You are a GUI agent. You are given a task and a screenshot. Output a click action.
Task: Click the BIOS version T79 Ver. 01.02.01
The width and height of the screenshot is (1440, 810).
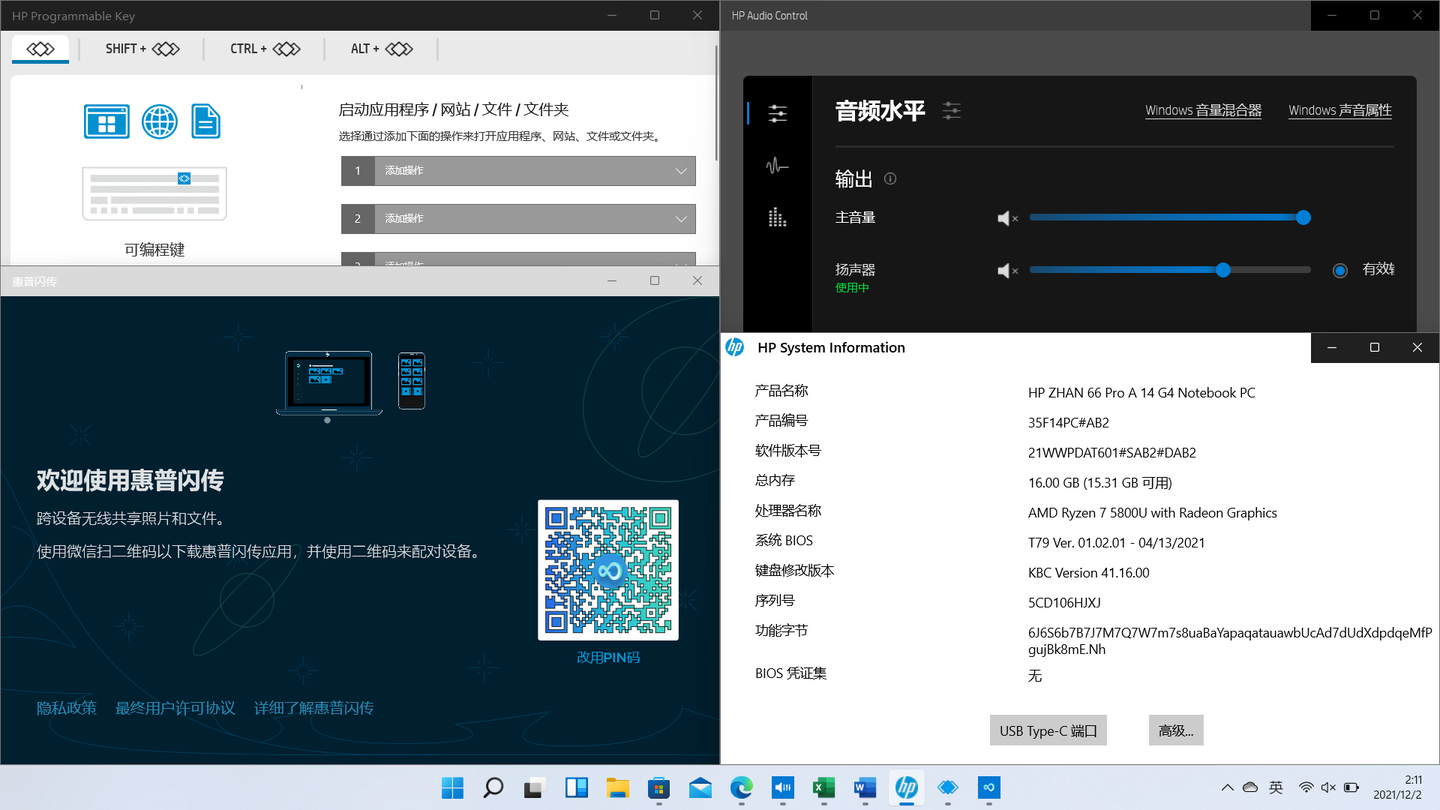[1117, 543]
